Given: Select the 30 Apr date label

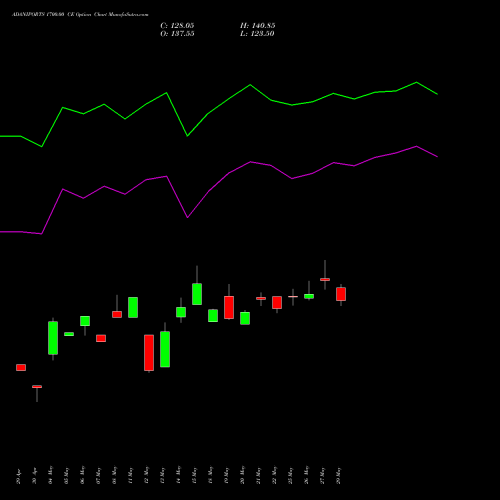Looking at the screenshot, I should (34, 476).
